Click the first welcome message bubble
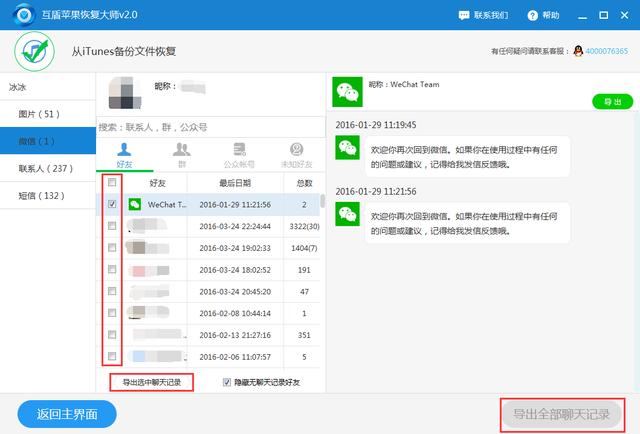This screenshot has width=640, height=434. (467, 157)
